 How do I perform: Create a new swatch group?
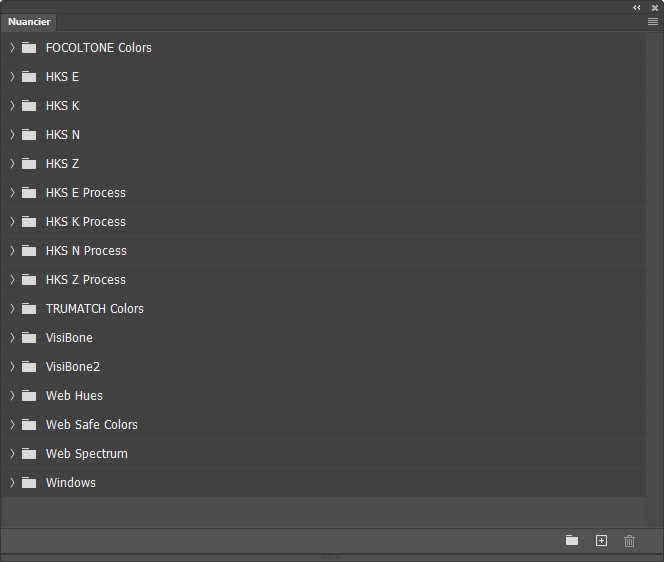coord(572,540)
